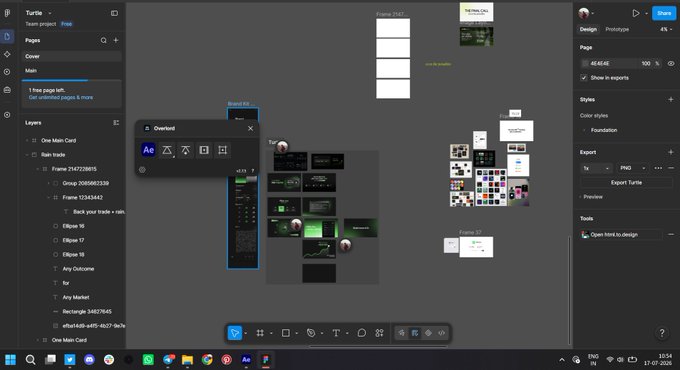Open the 4% zoom level dropdown
This screenshot has width=680, height=370.
(666, 29)
